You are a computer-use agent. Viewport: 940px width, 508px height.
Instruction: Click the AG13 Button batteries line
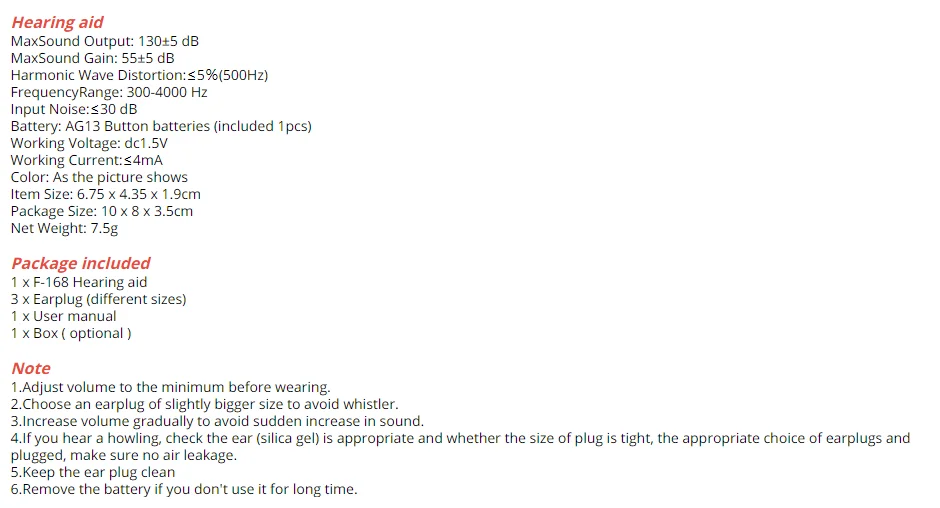tap(161, 126)
